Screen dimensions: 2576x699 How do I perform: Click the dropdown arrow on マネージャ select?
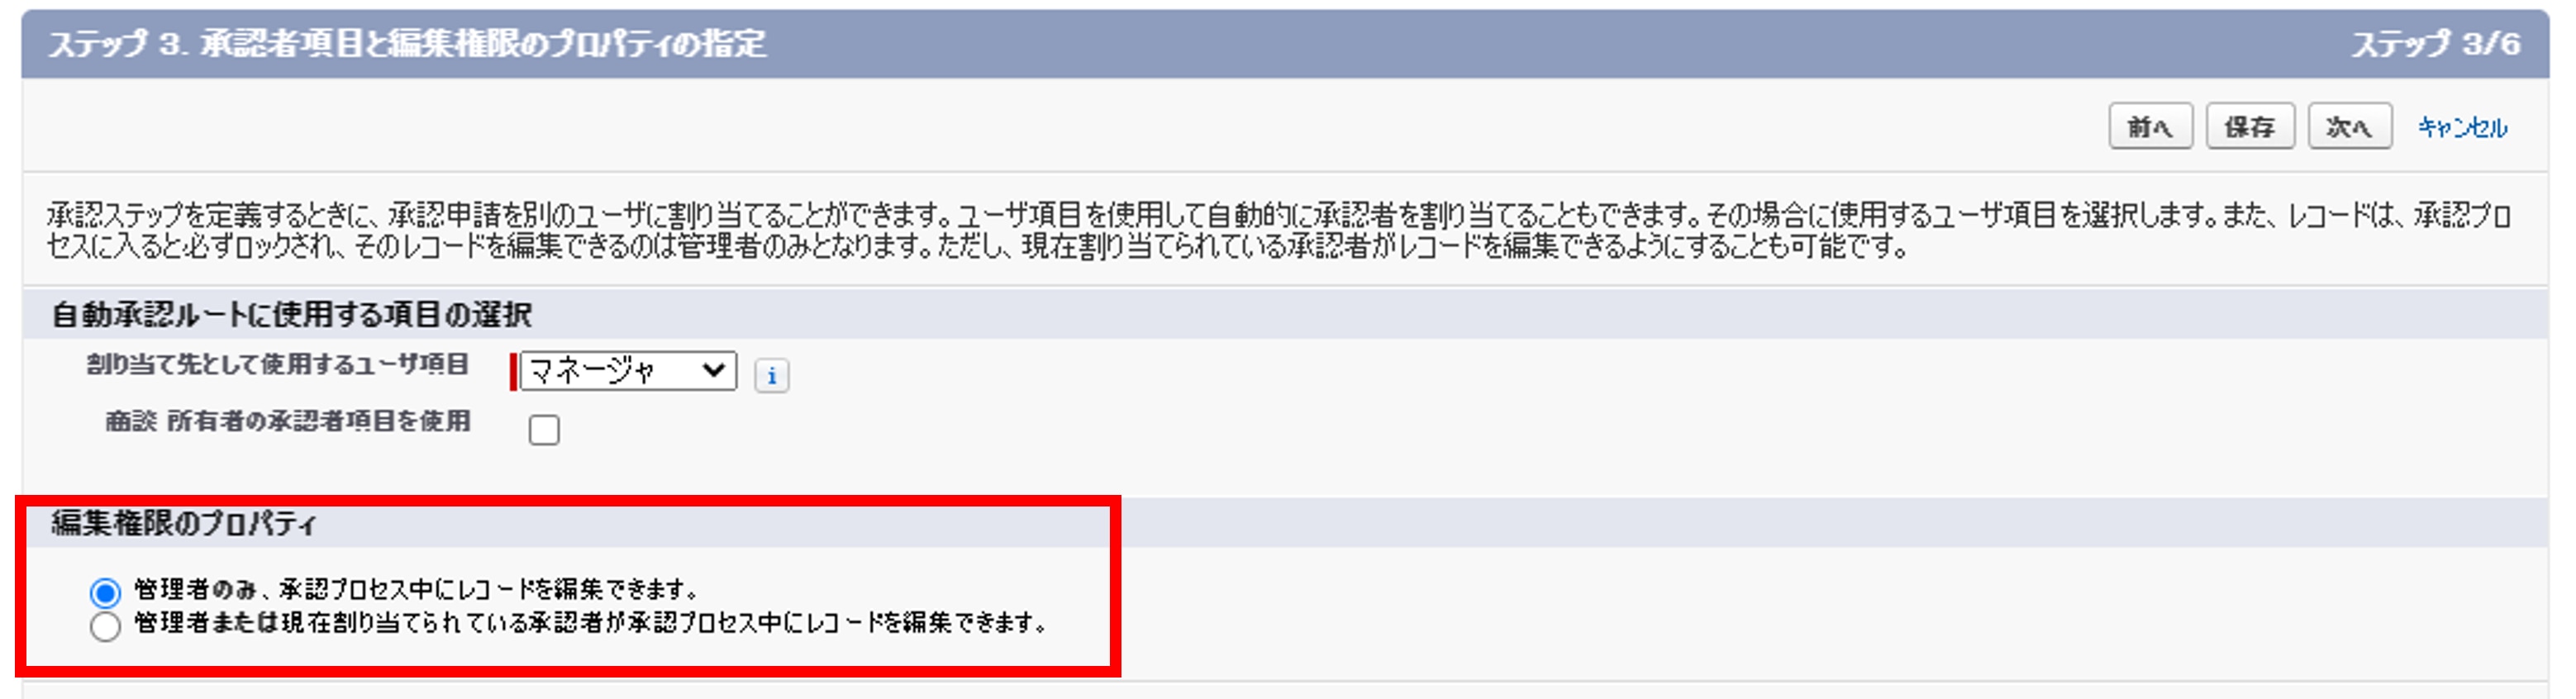point(713,371)
